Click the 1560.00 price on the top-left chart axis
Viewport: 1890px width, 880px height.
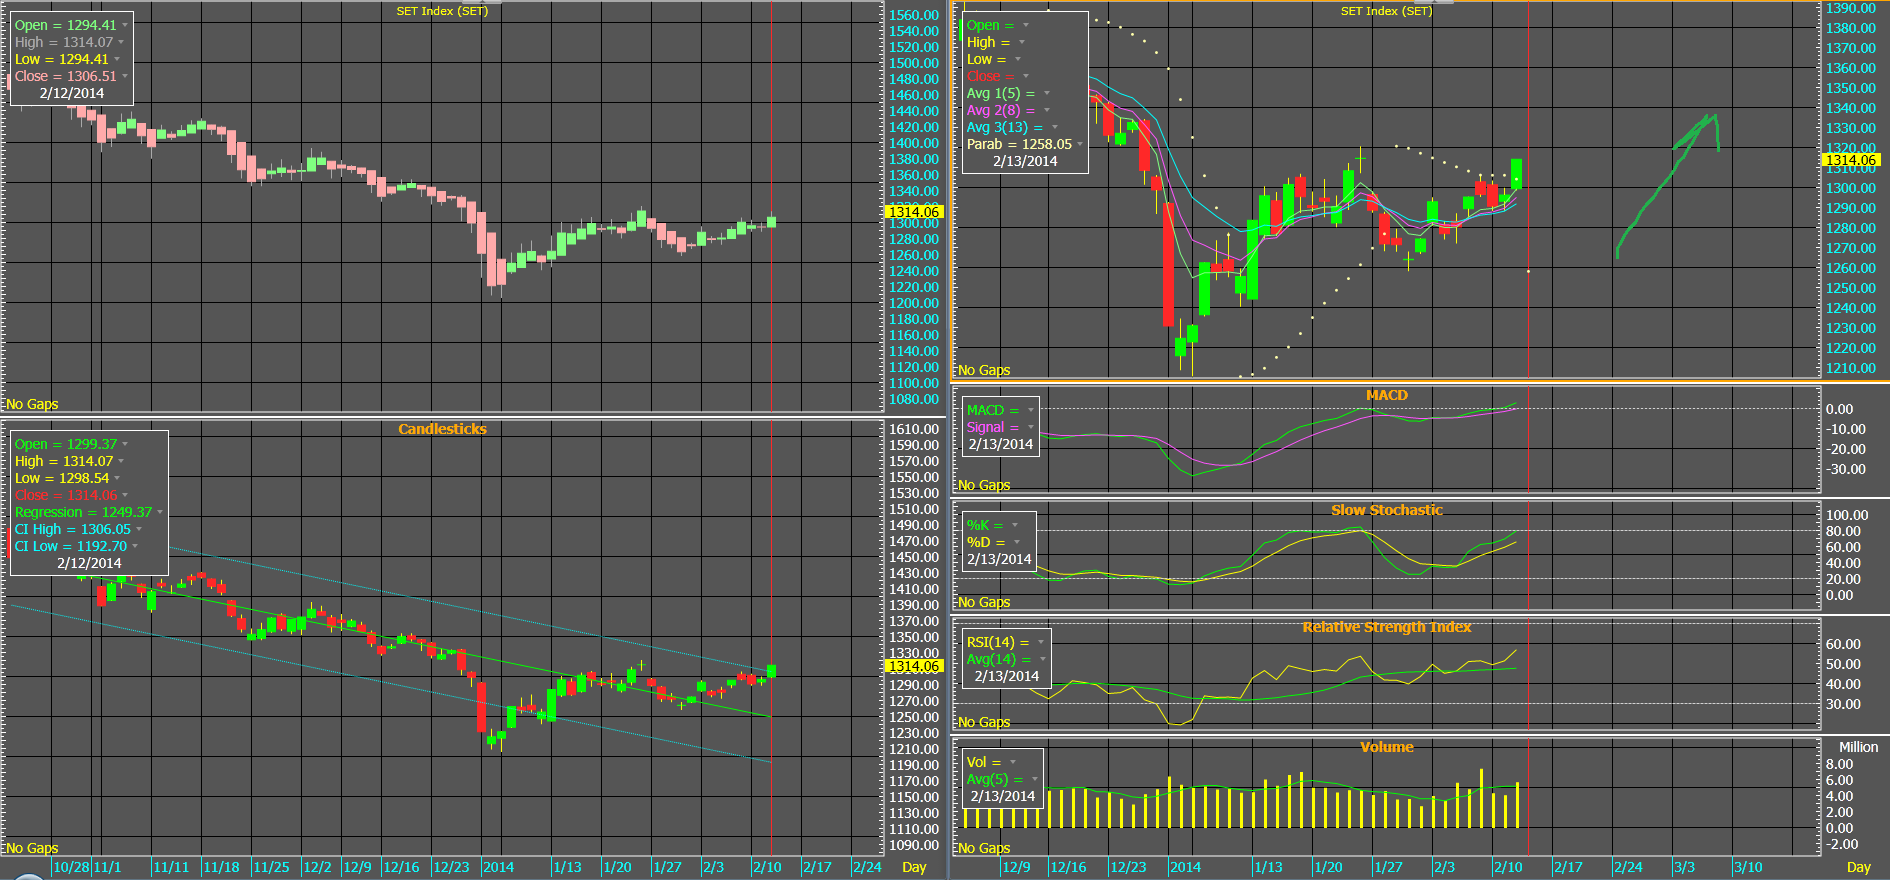914,15
